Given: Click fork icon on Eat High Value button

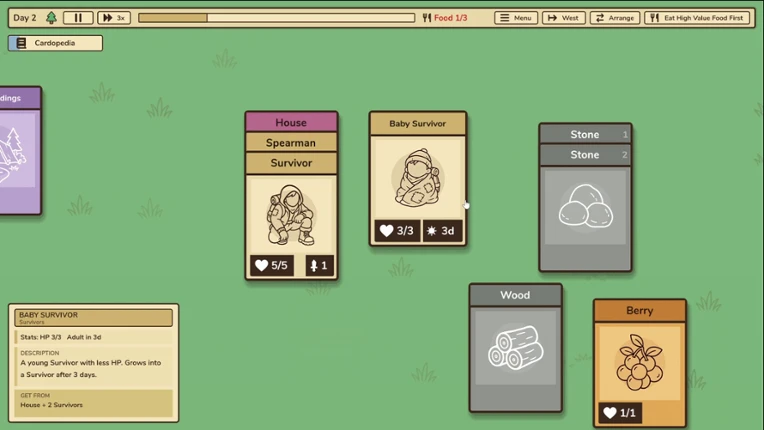Looking at the screenshot, I should pyautogui.click(x=654, y=18).
